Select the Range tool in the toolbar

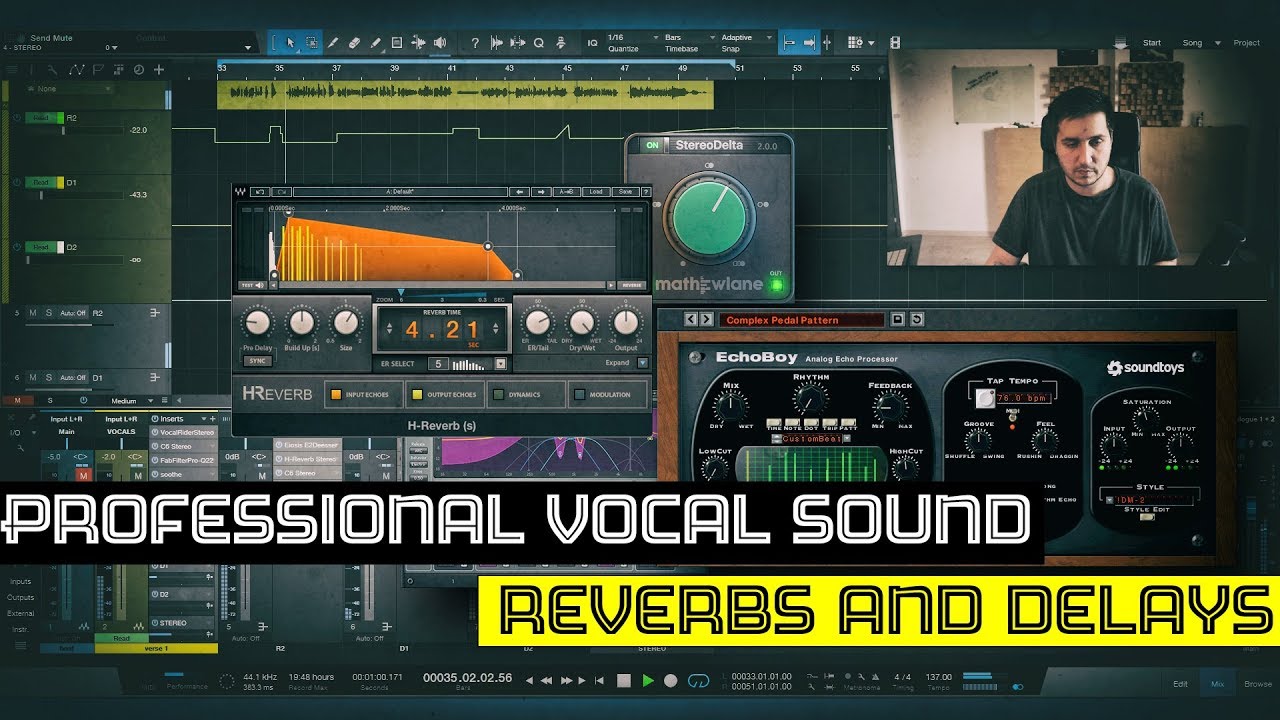311,43
